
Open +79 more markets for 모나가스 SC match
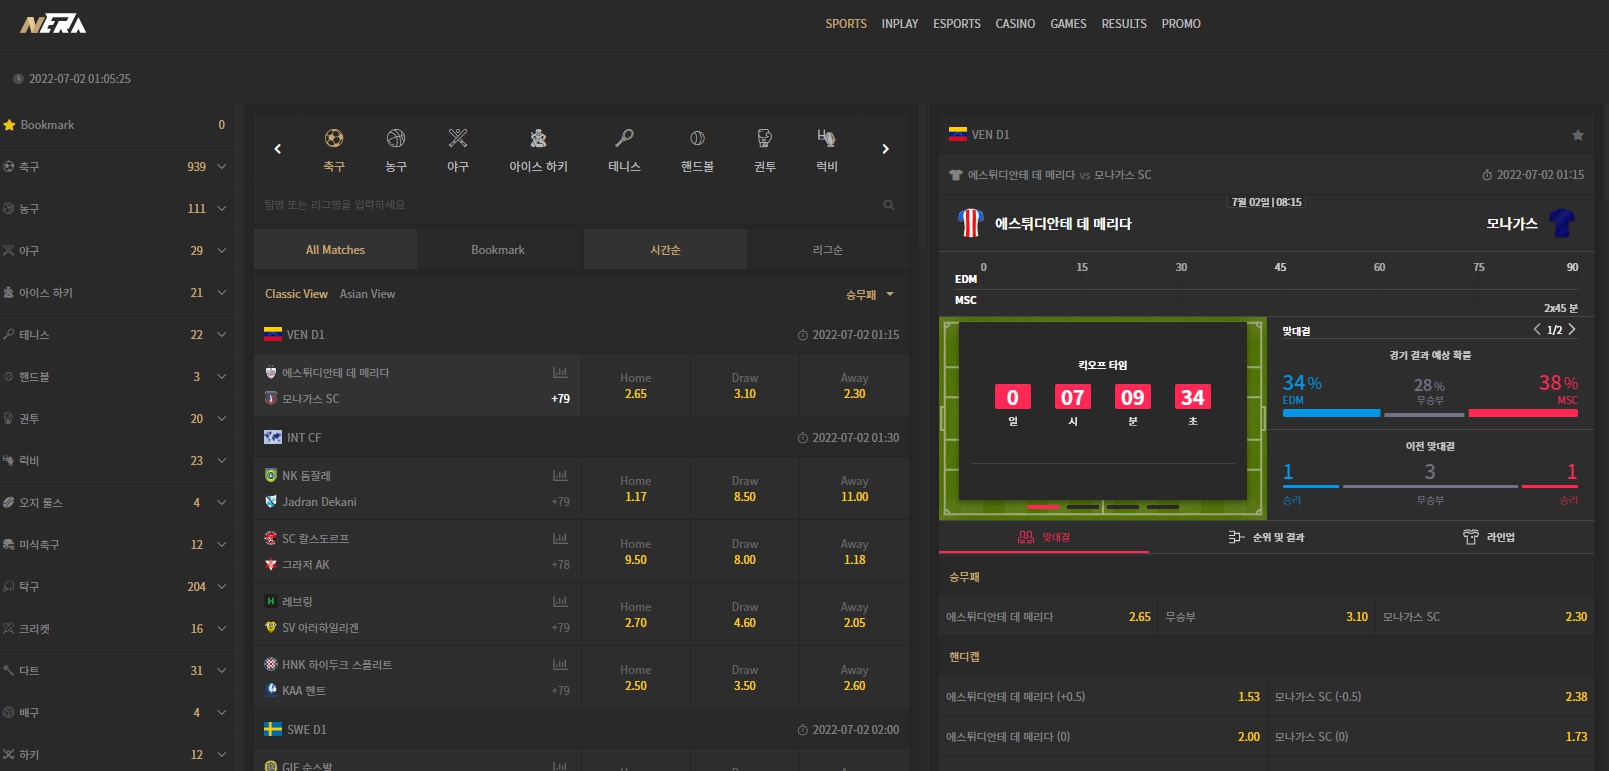point(560,399)
